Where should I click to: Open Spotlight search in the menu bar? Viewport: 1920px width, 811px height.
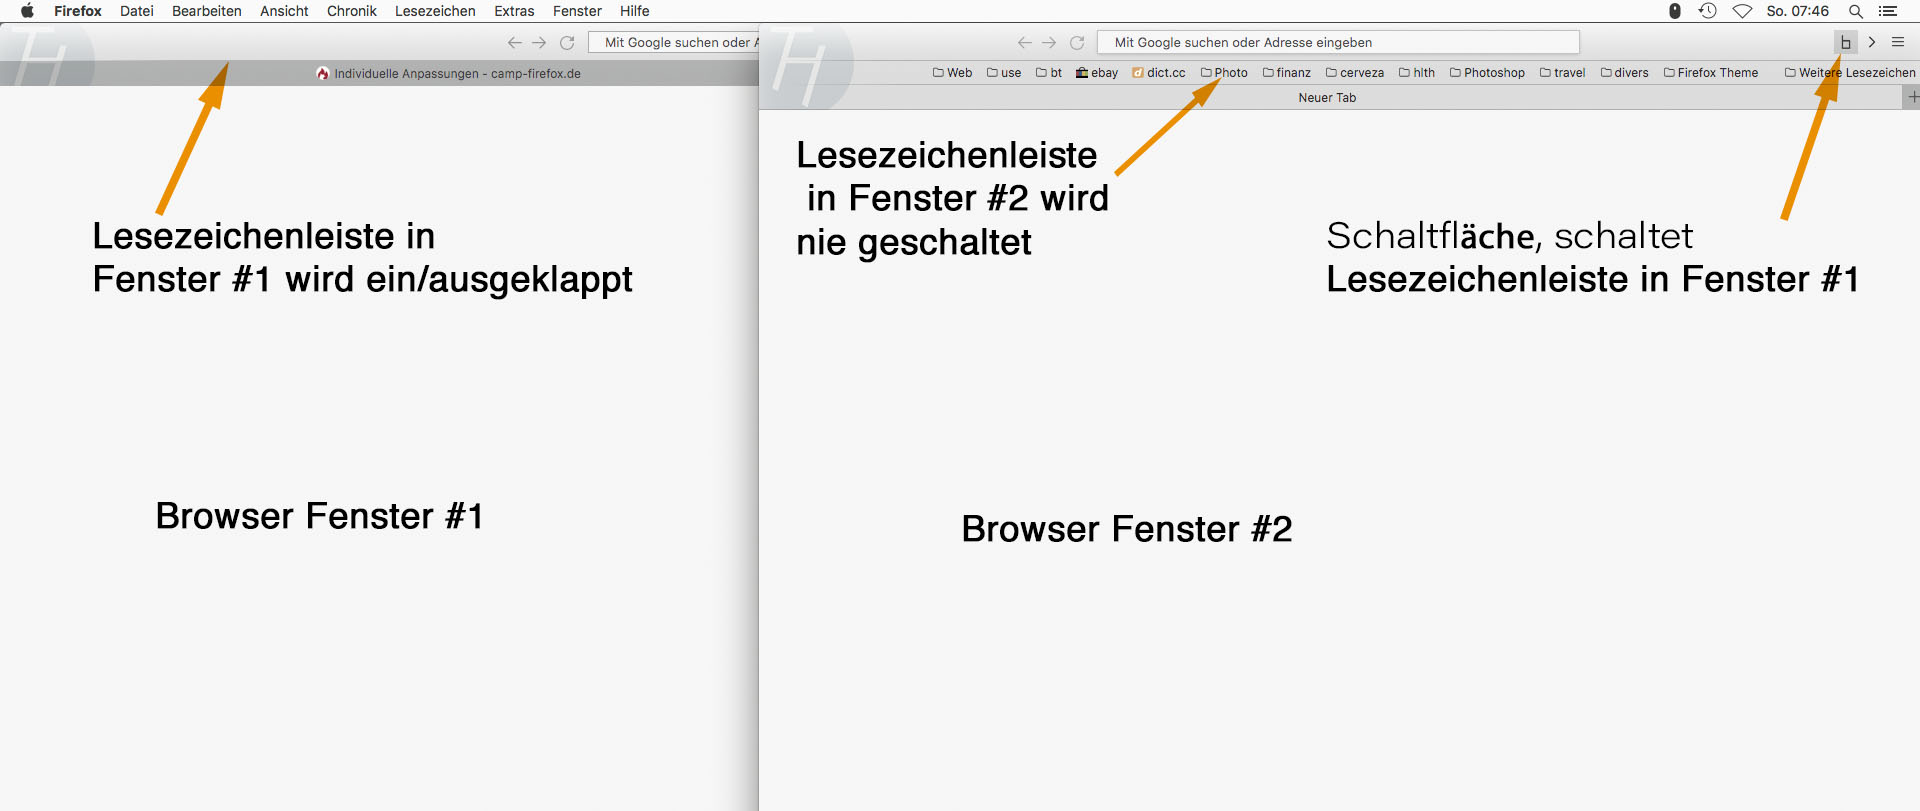1855,11
